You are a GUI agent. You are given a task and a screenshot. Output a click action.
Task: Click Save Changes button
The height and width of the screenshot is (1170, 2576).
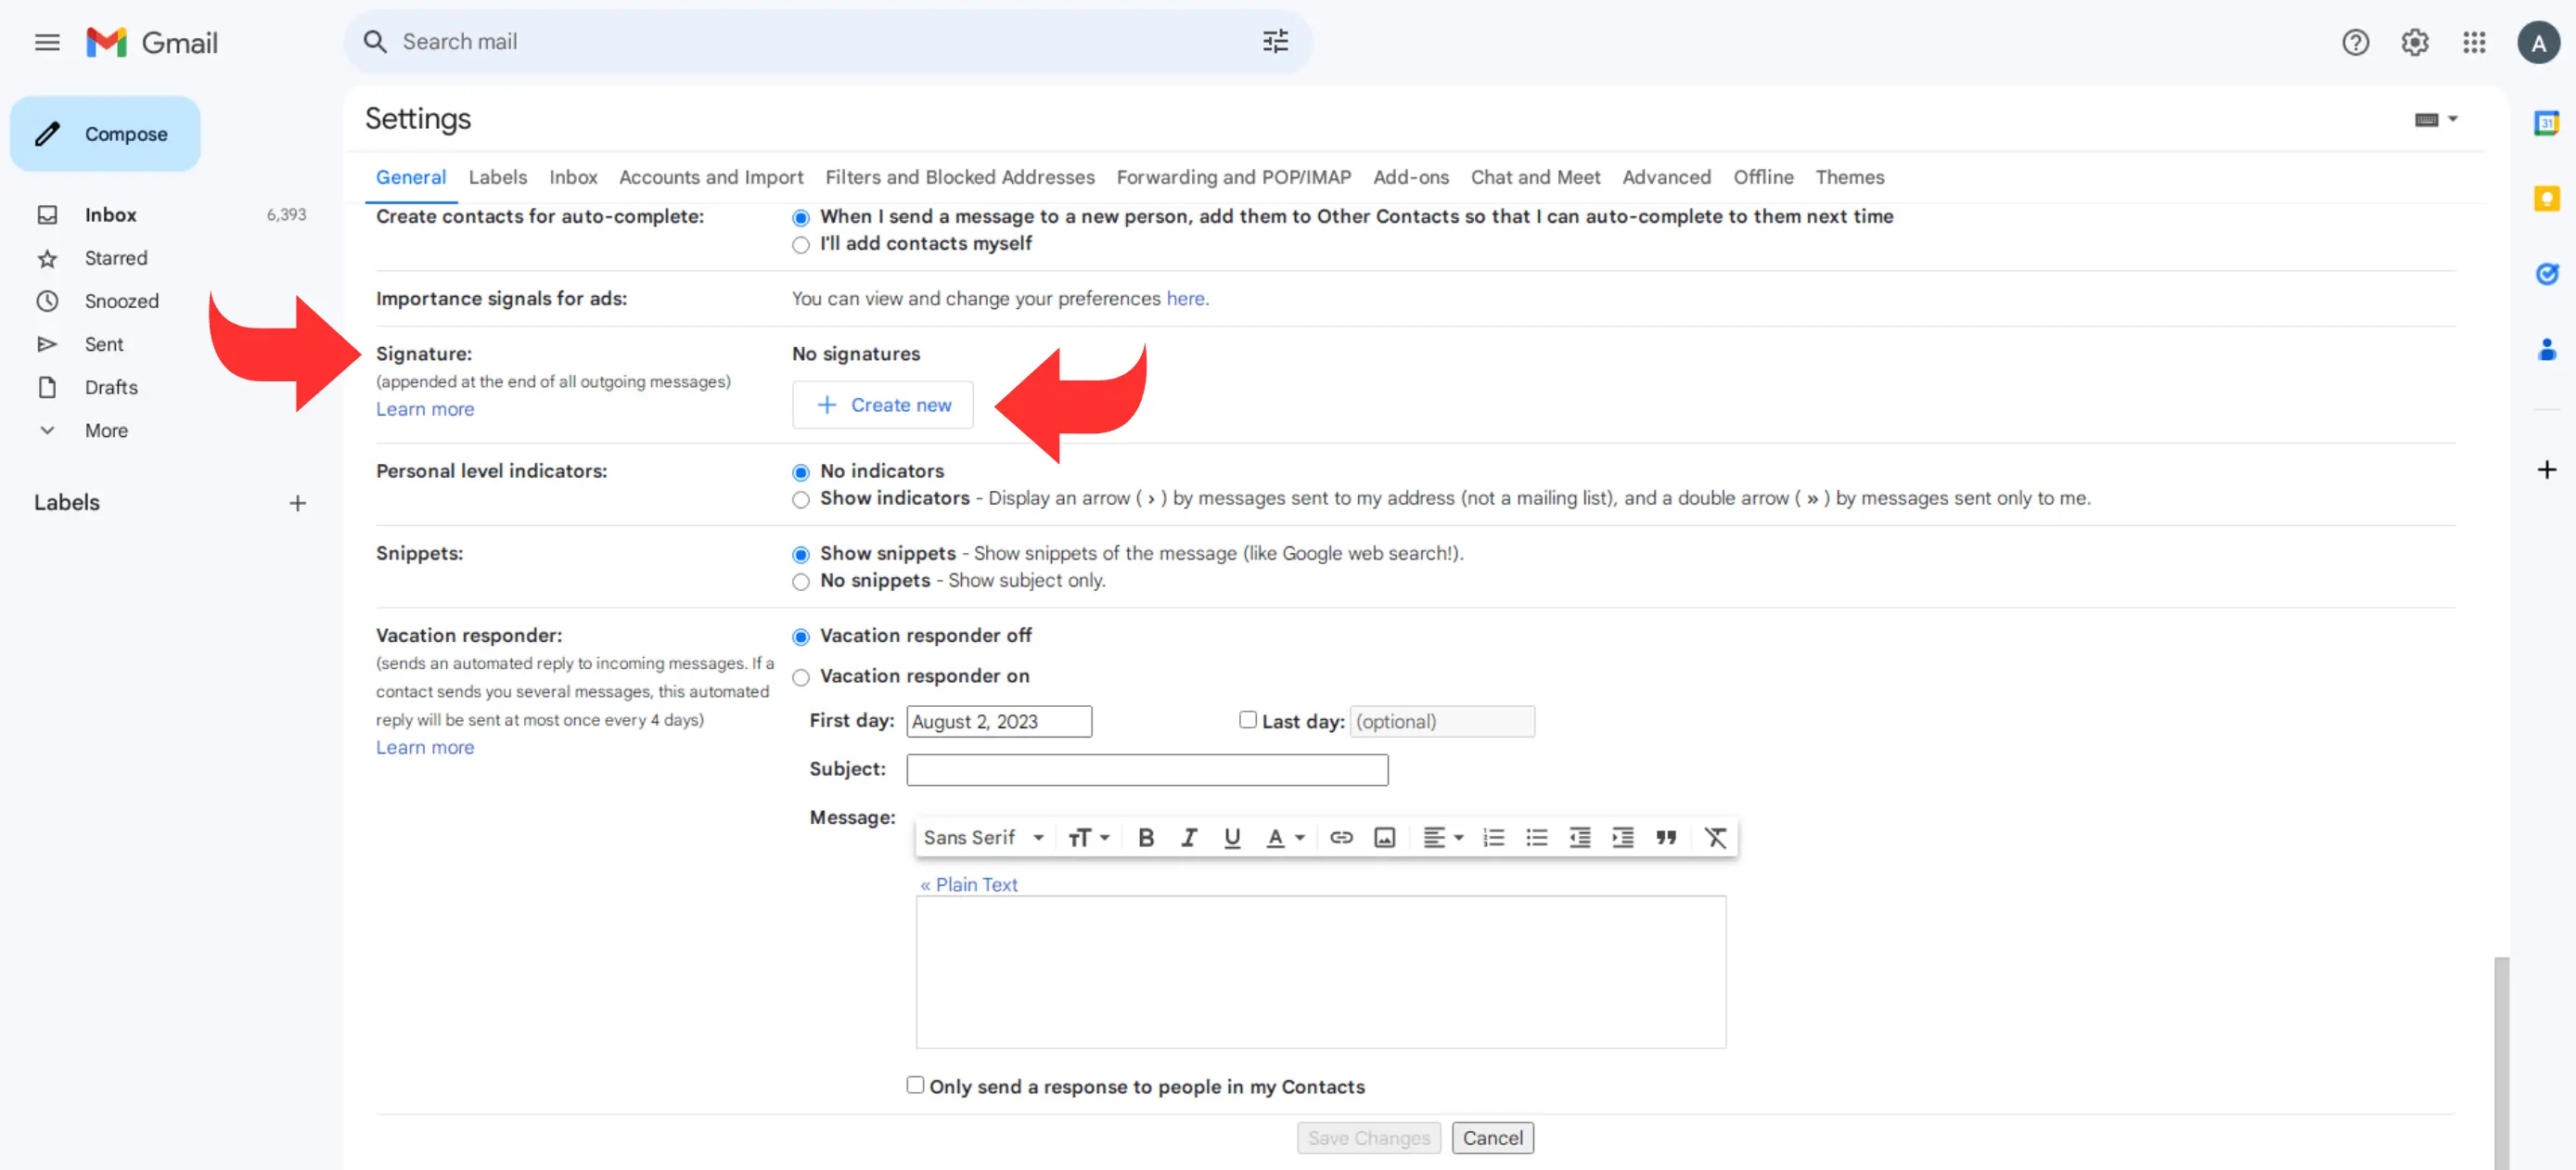pos(1368,1138)
